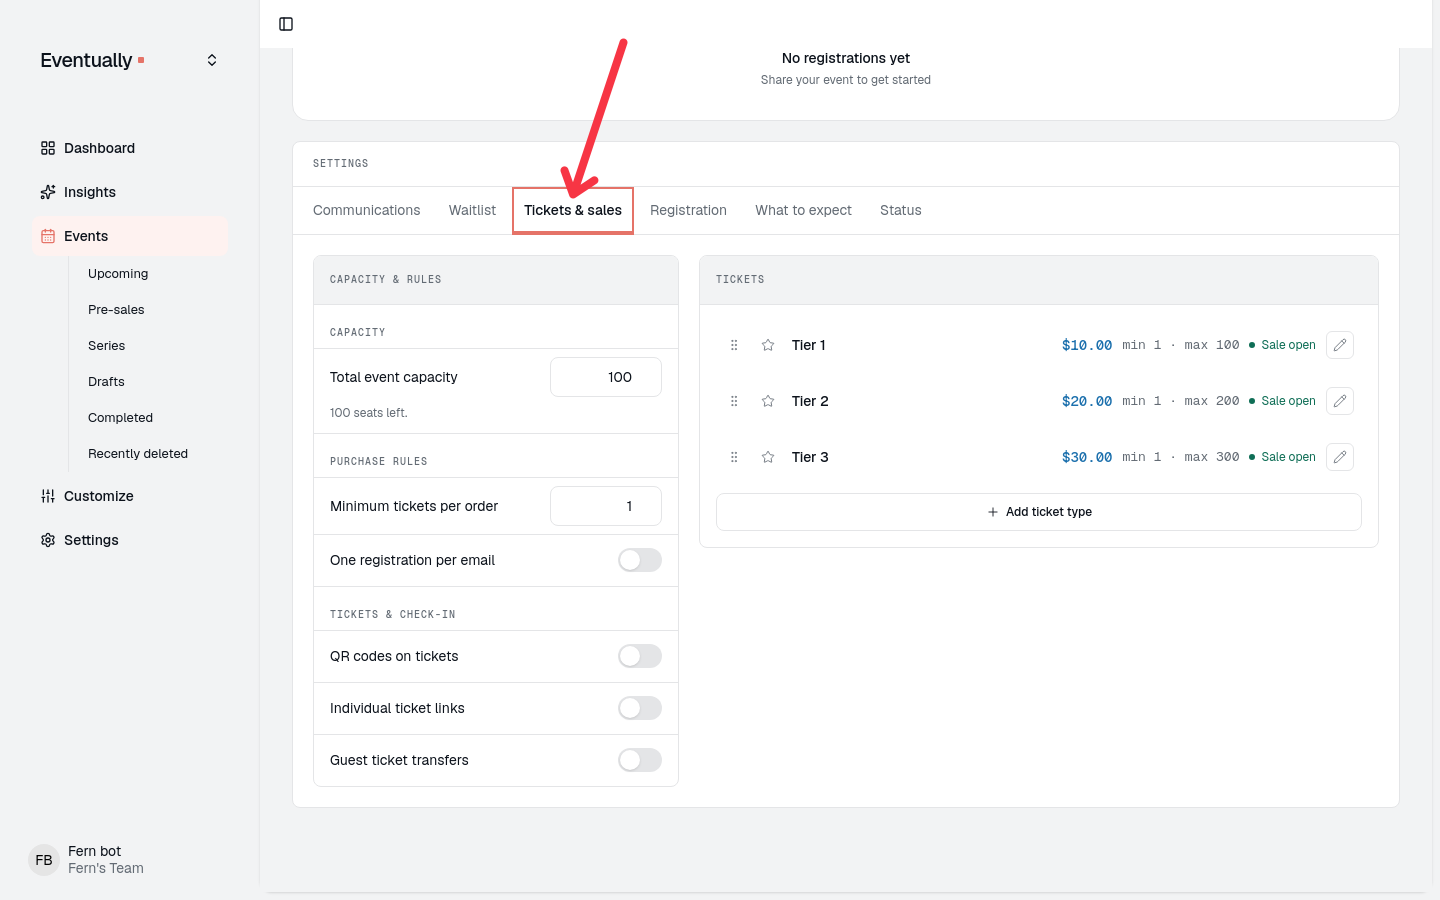Click '100 seats left.' text

tap(369, 413)
